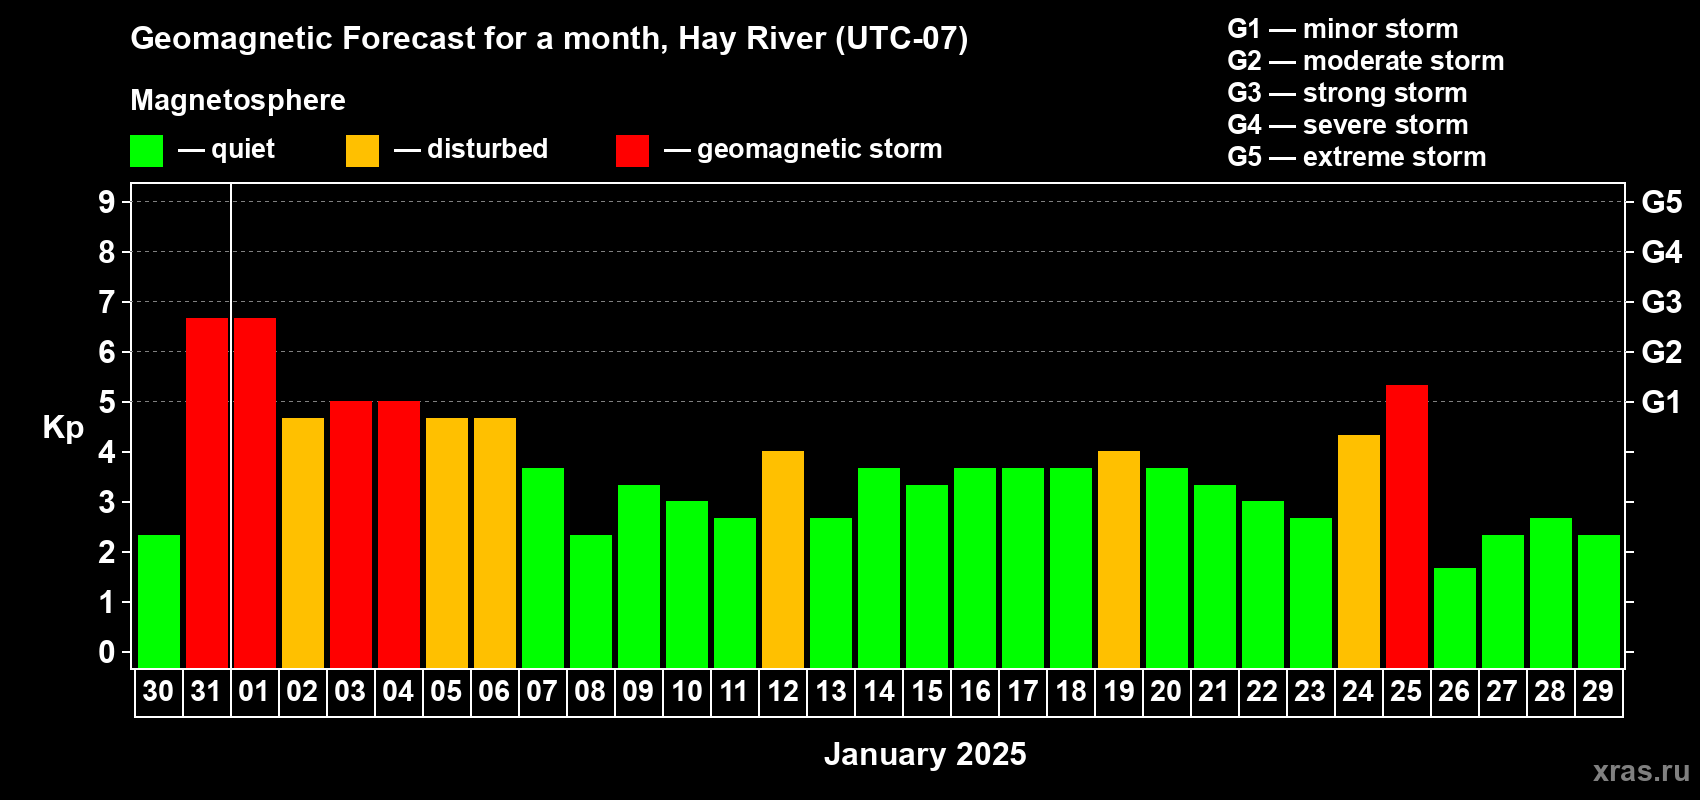Click the red bar for day 03
1700x800 pixels.
pos(351,535)
